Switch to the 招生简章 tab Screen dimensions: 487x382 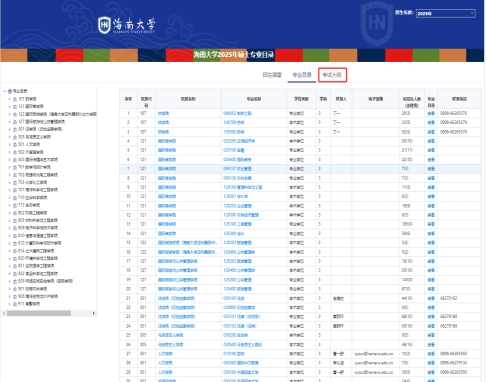click(x=272, y=75)
